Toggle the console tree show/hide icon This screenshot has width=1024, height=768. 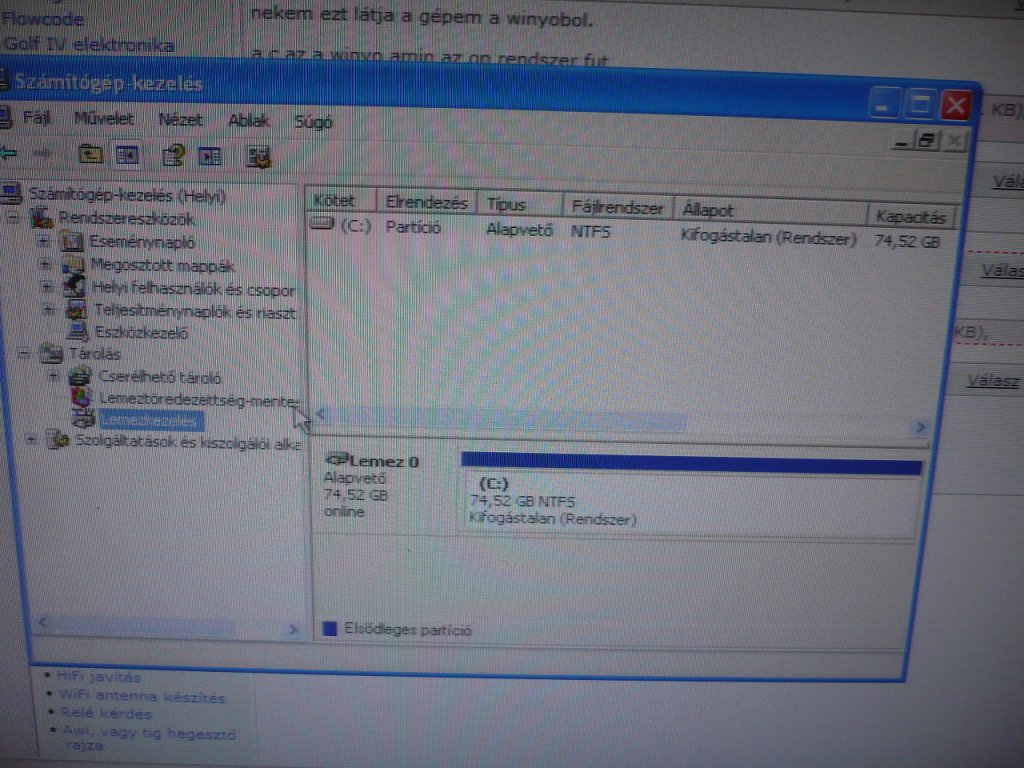point(127,155)
